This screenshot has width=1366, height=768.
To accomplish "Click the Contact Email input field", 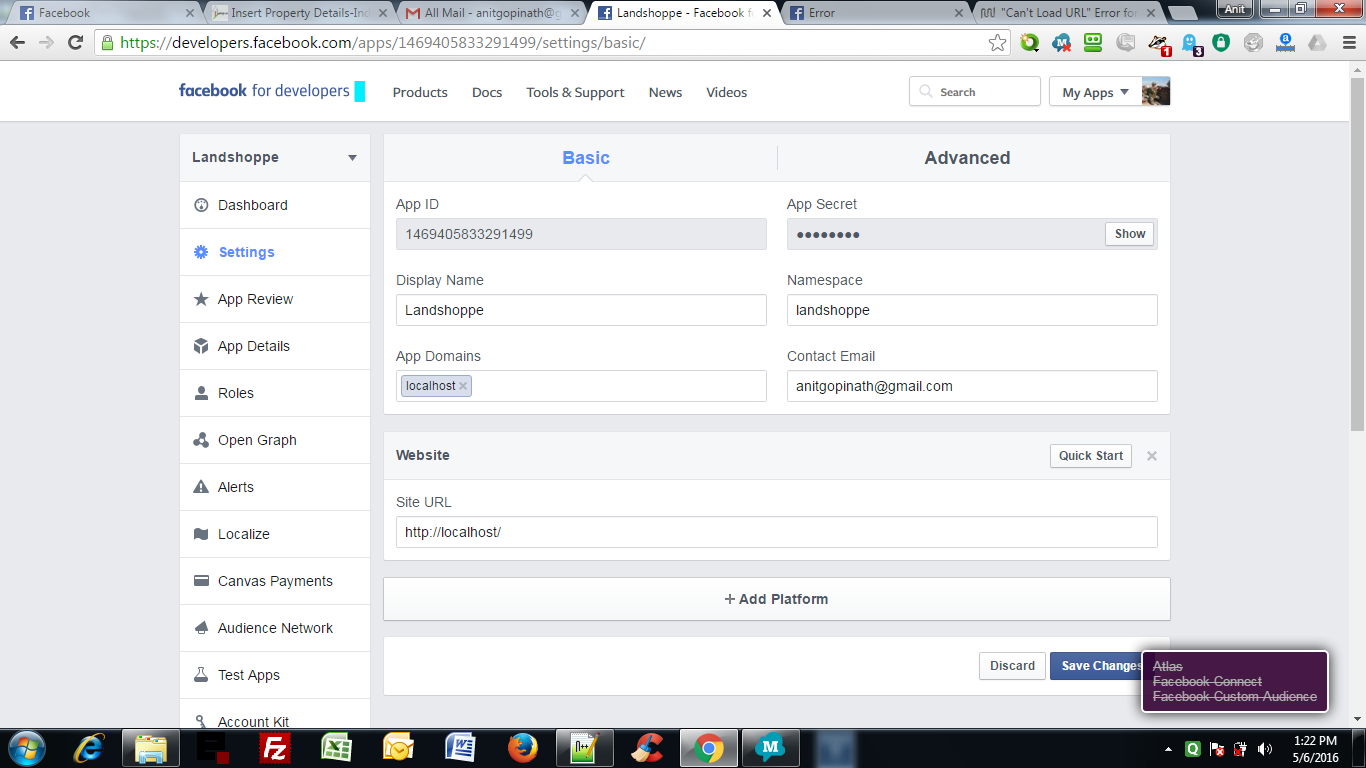I will tap(972, 386).
